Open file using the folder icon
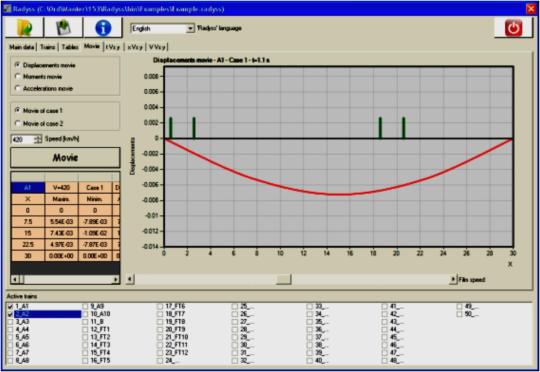The width and height of the screenshot is (540, 372). tap(24, 28)
